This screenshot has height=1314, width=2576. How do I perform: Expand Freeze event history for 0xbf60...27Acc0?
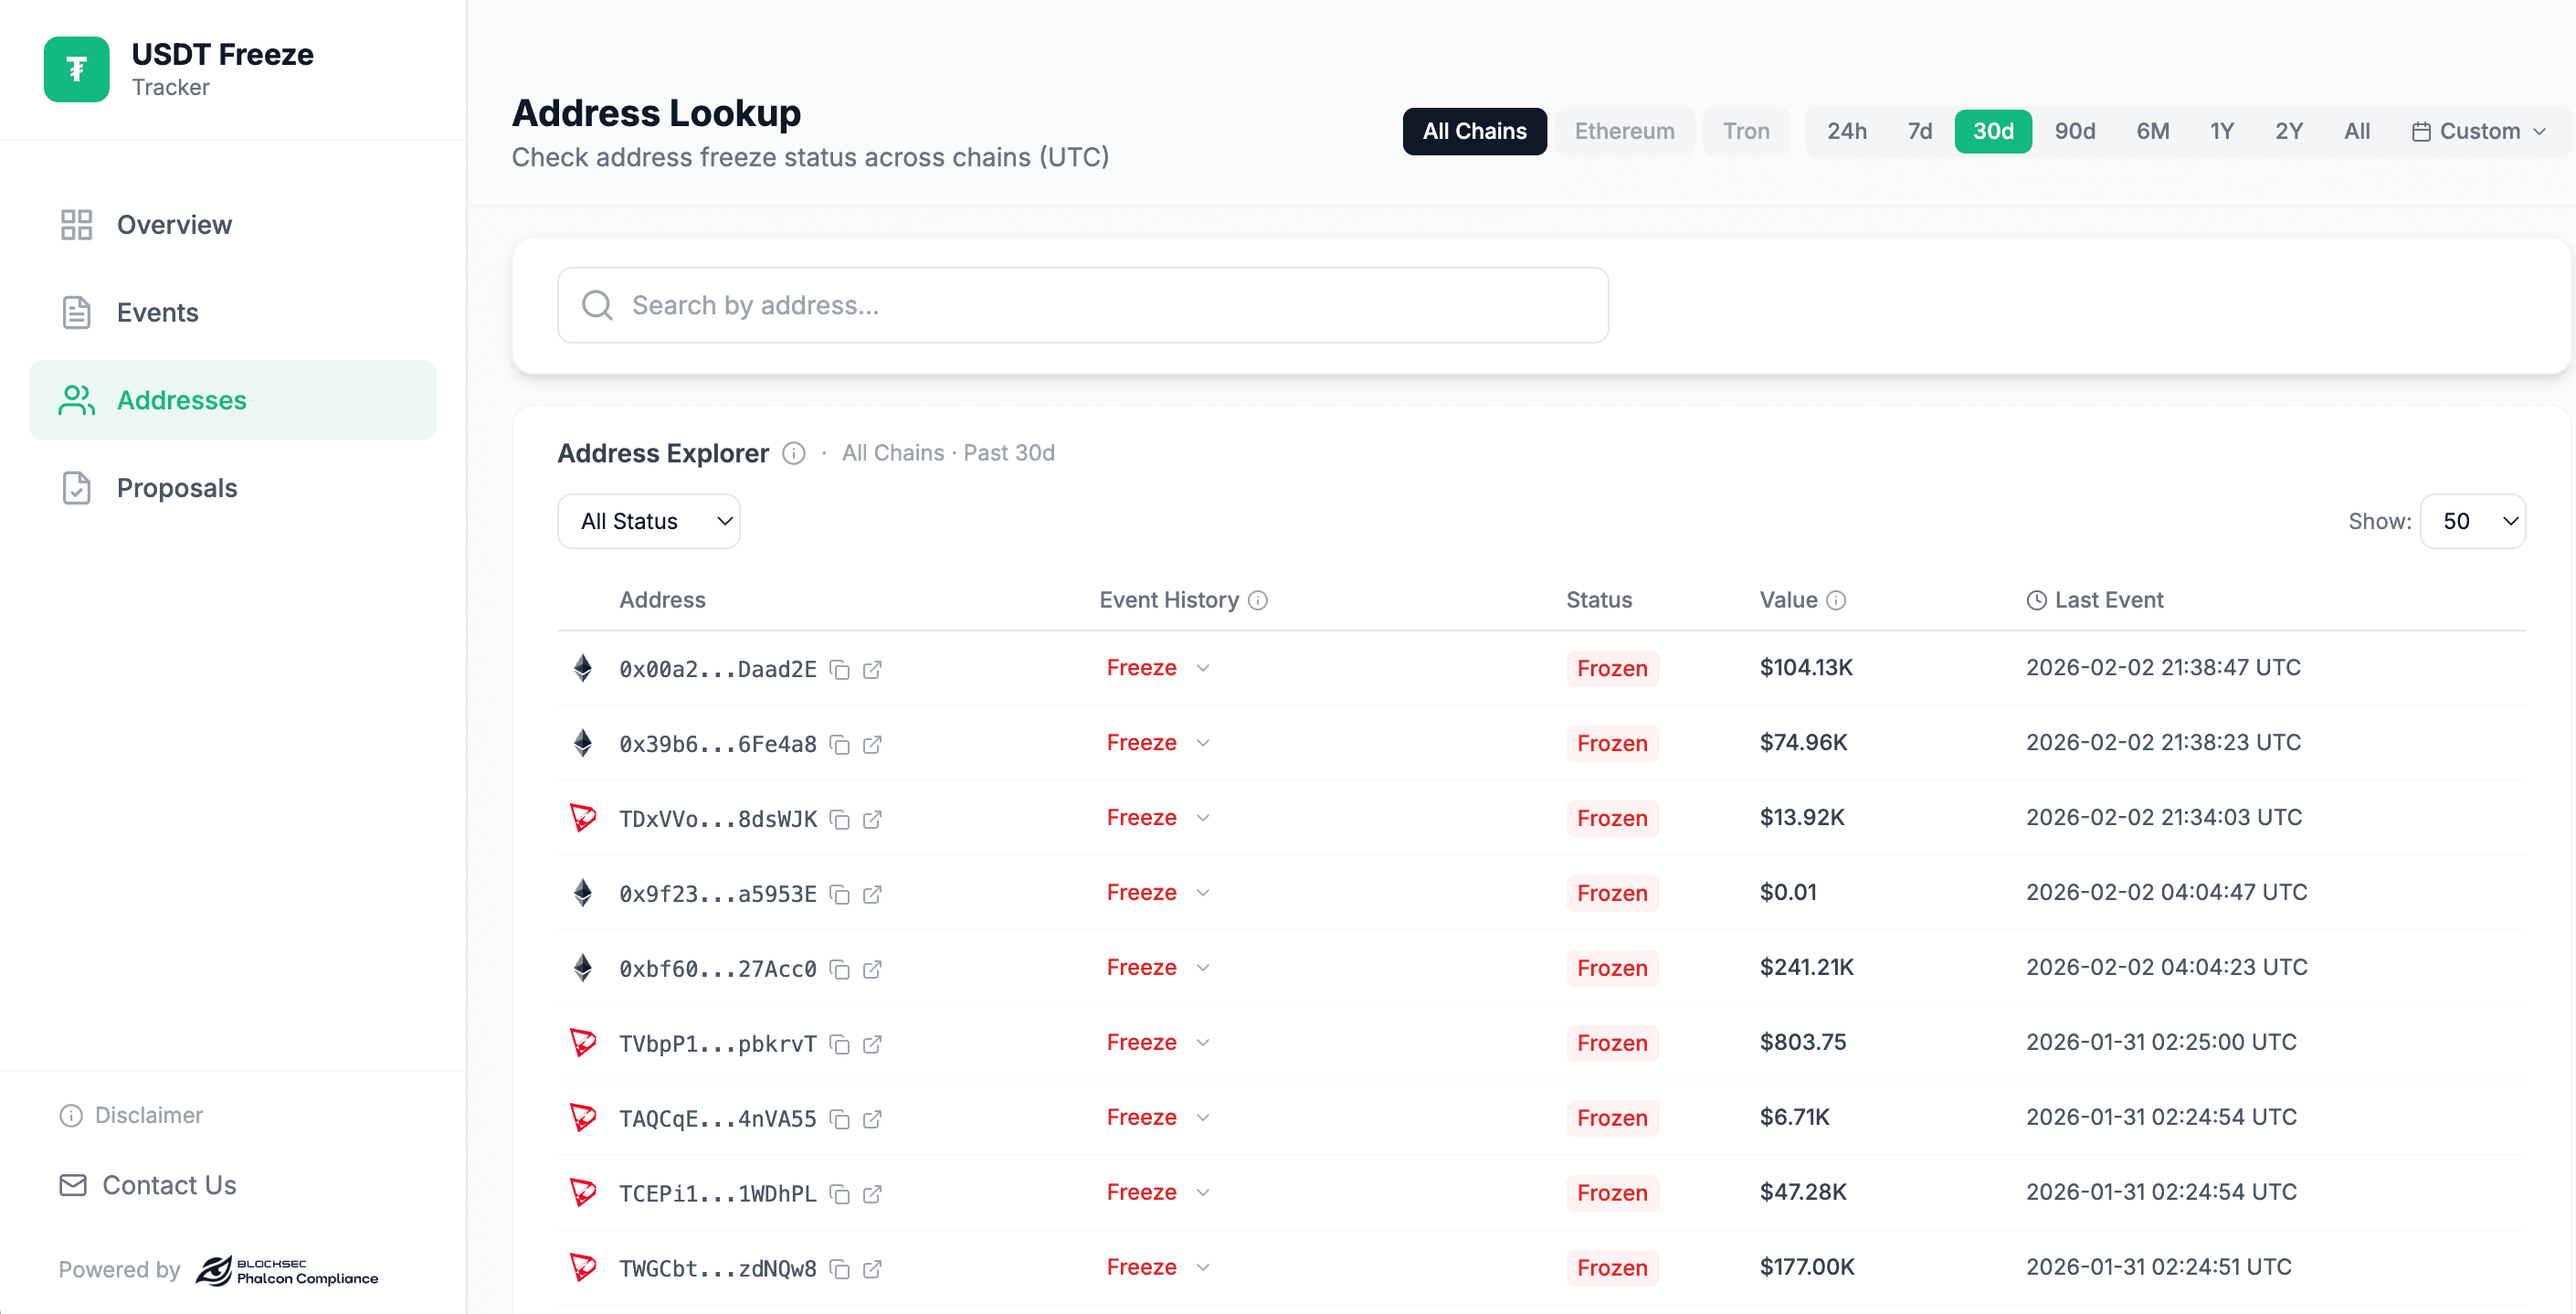(1203, 968)
